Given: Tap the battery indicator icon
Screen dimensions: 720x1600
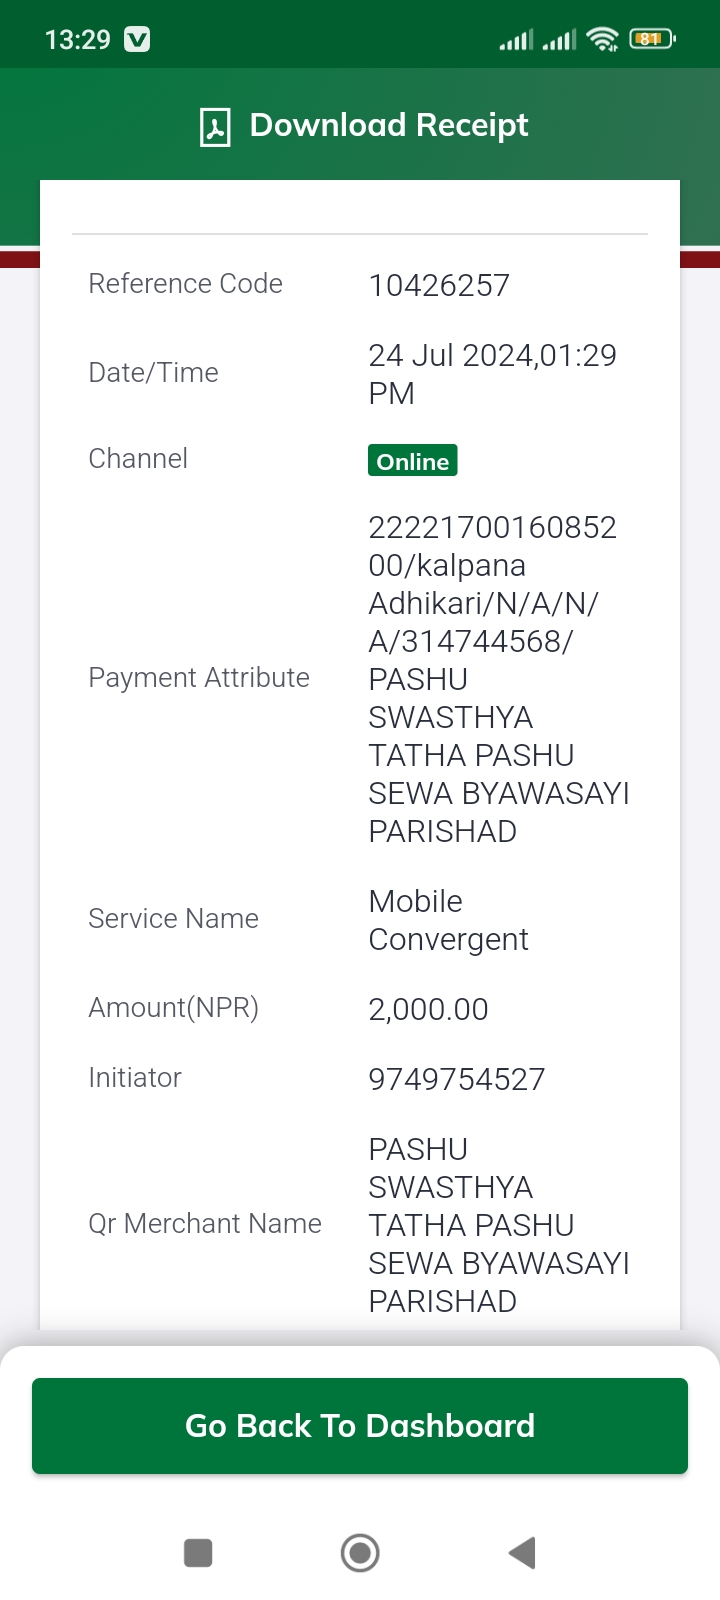Looking at the screenshot, I should (652, 39).
